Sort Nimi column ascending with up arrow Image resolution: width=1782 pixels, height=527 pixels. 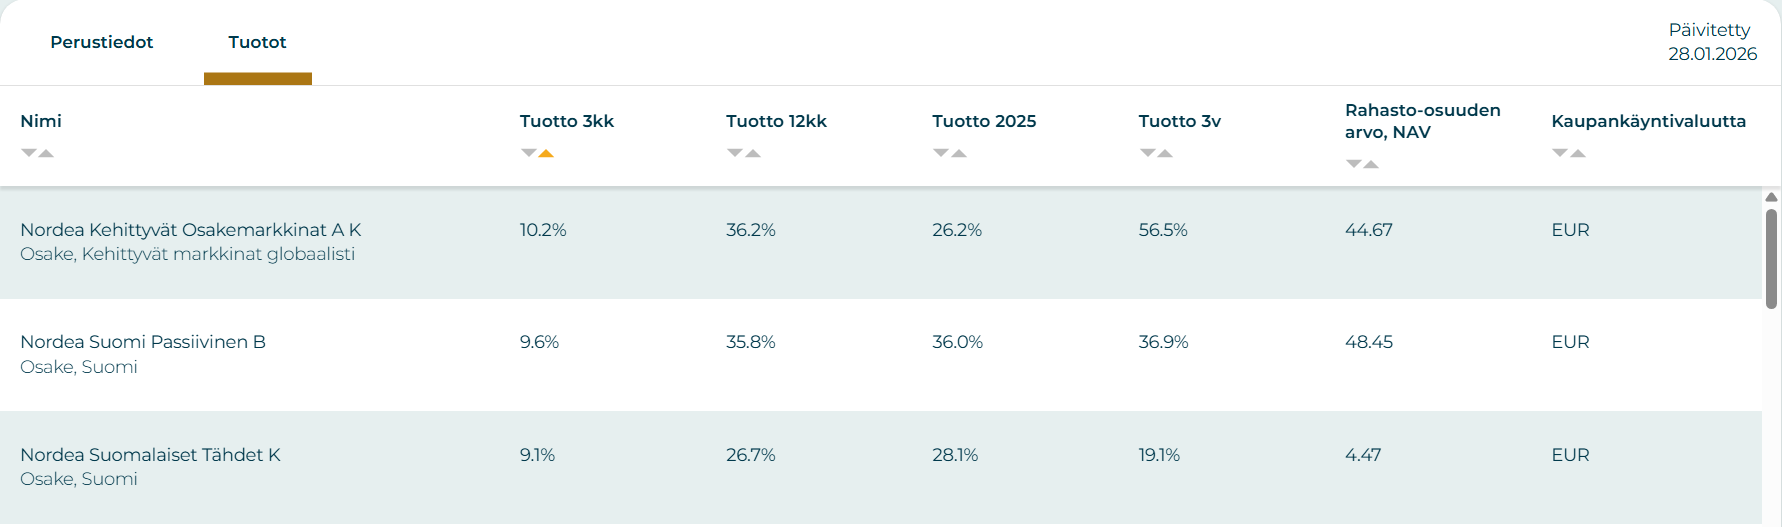point(46,153)
